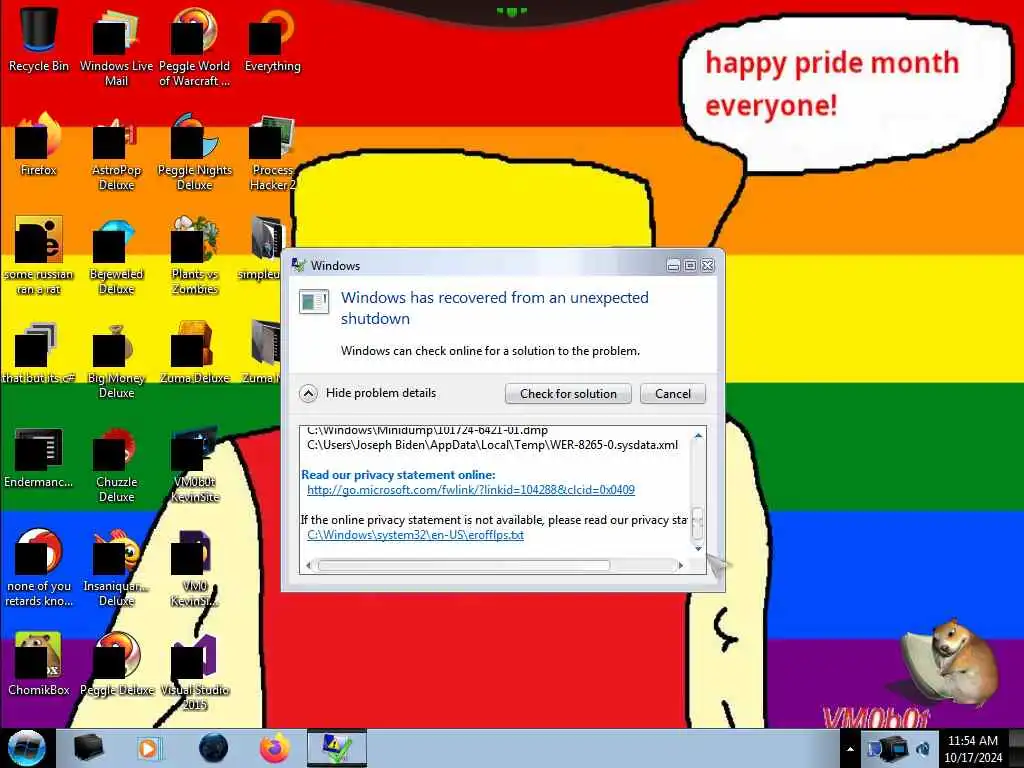Click scroll down arrow in details box

698,549
